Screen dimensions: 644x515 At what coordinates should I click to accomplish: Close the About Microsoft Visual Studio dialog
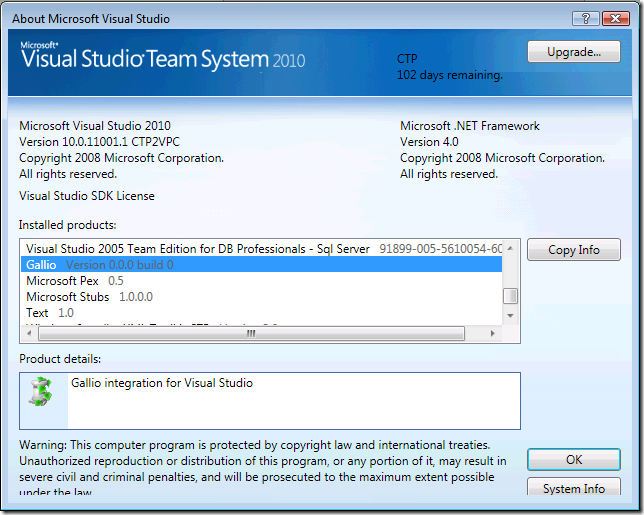click(x=615, y=18)
